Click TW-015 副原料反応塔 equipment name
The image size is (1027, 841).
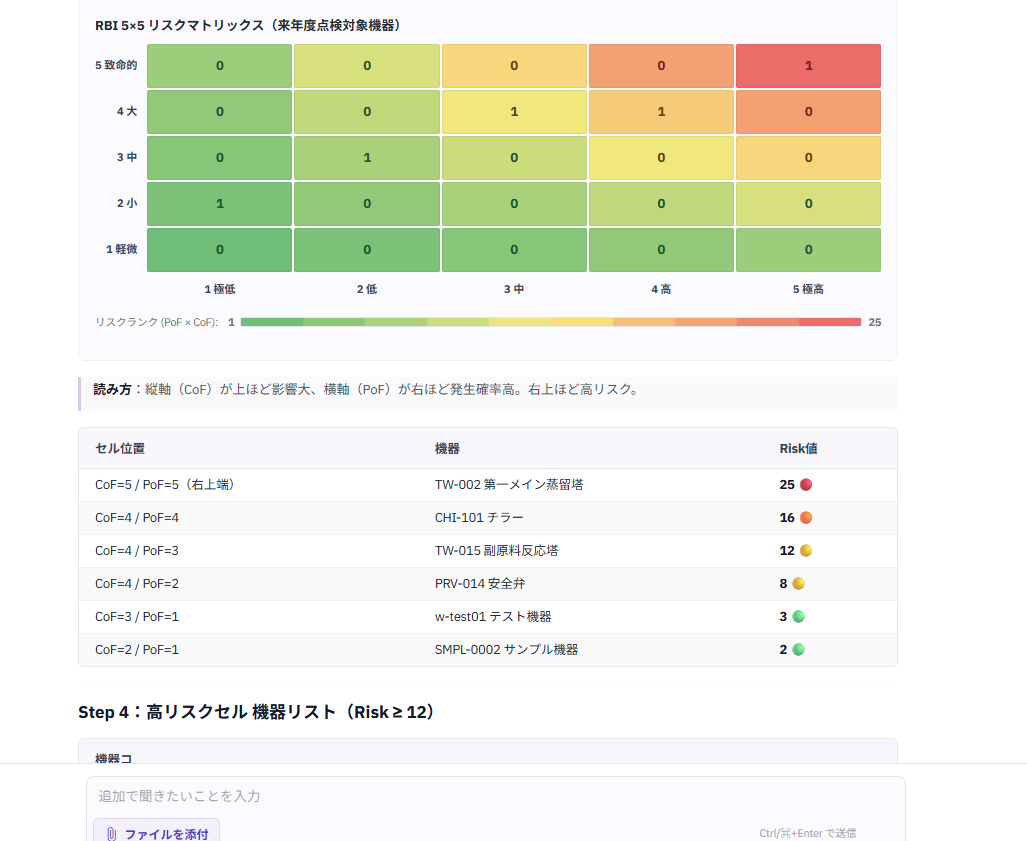tap(496, 551)
